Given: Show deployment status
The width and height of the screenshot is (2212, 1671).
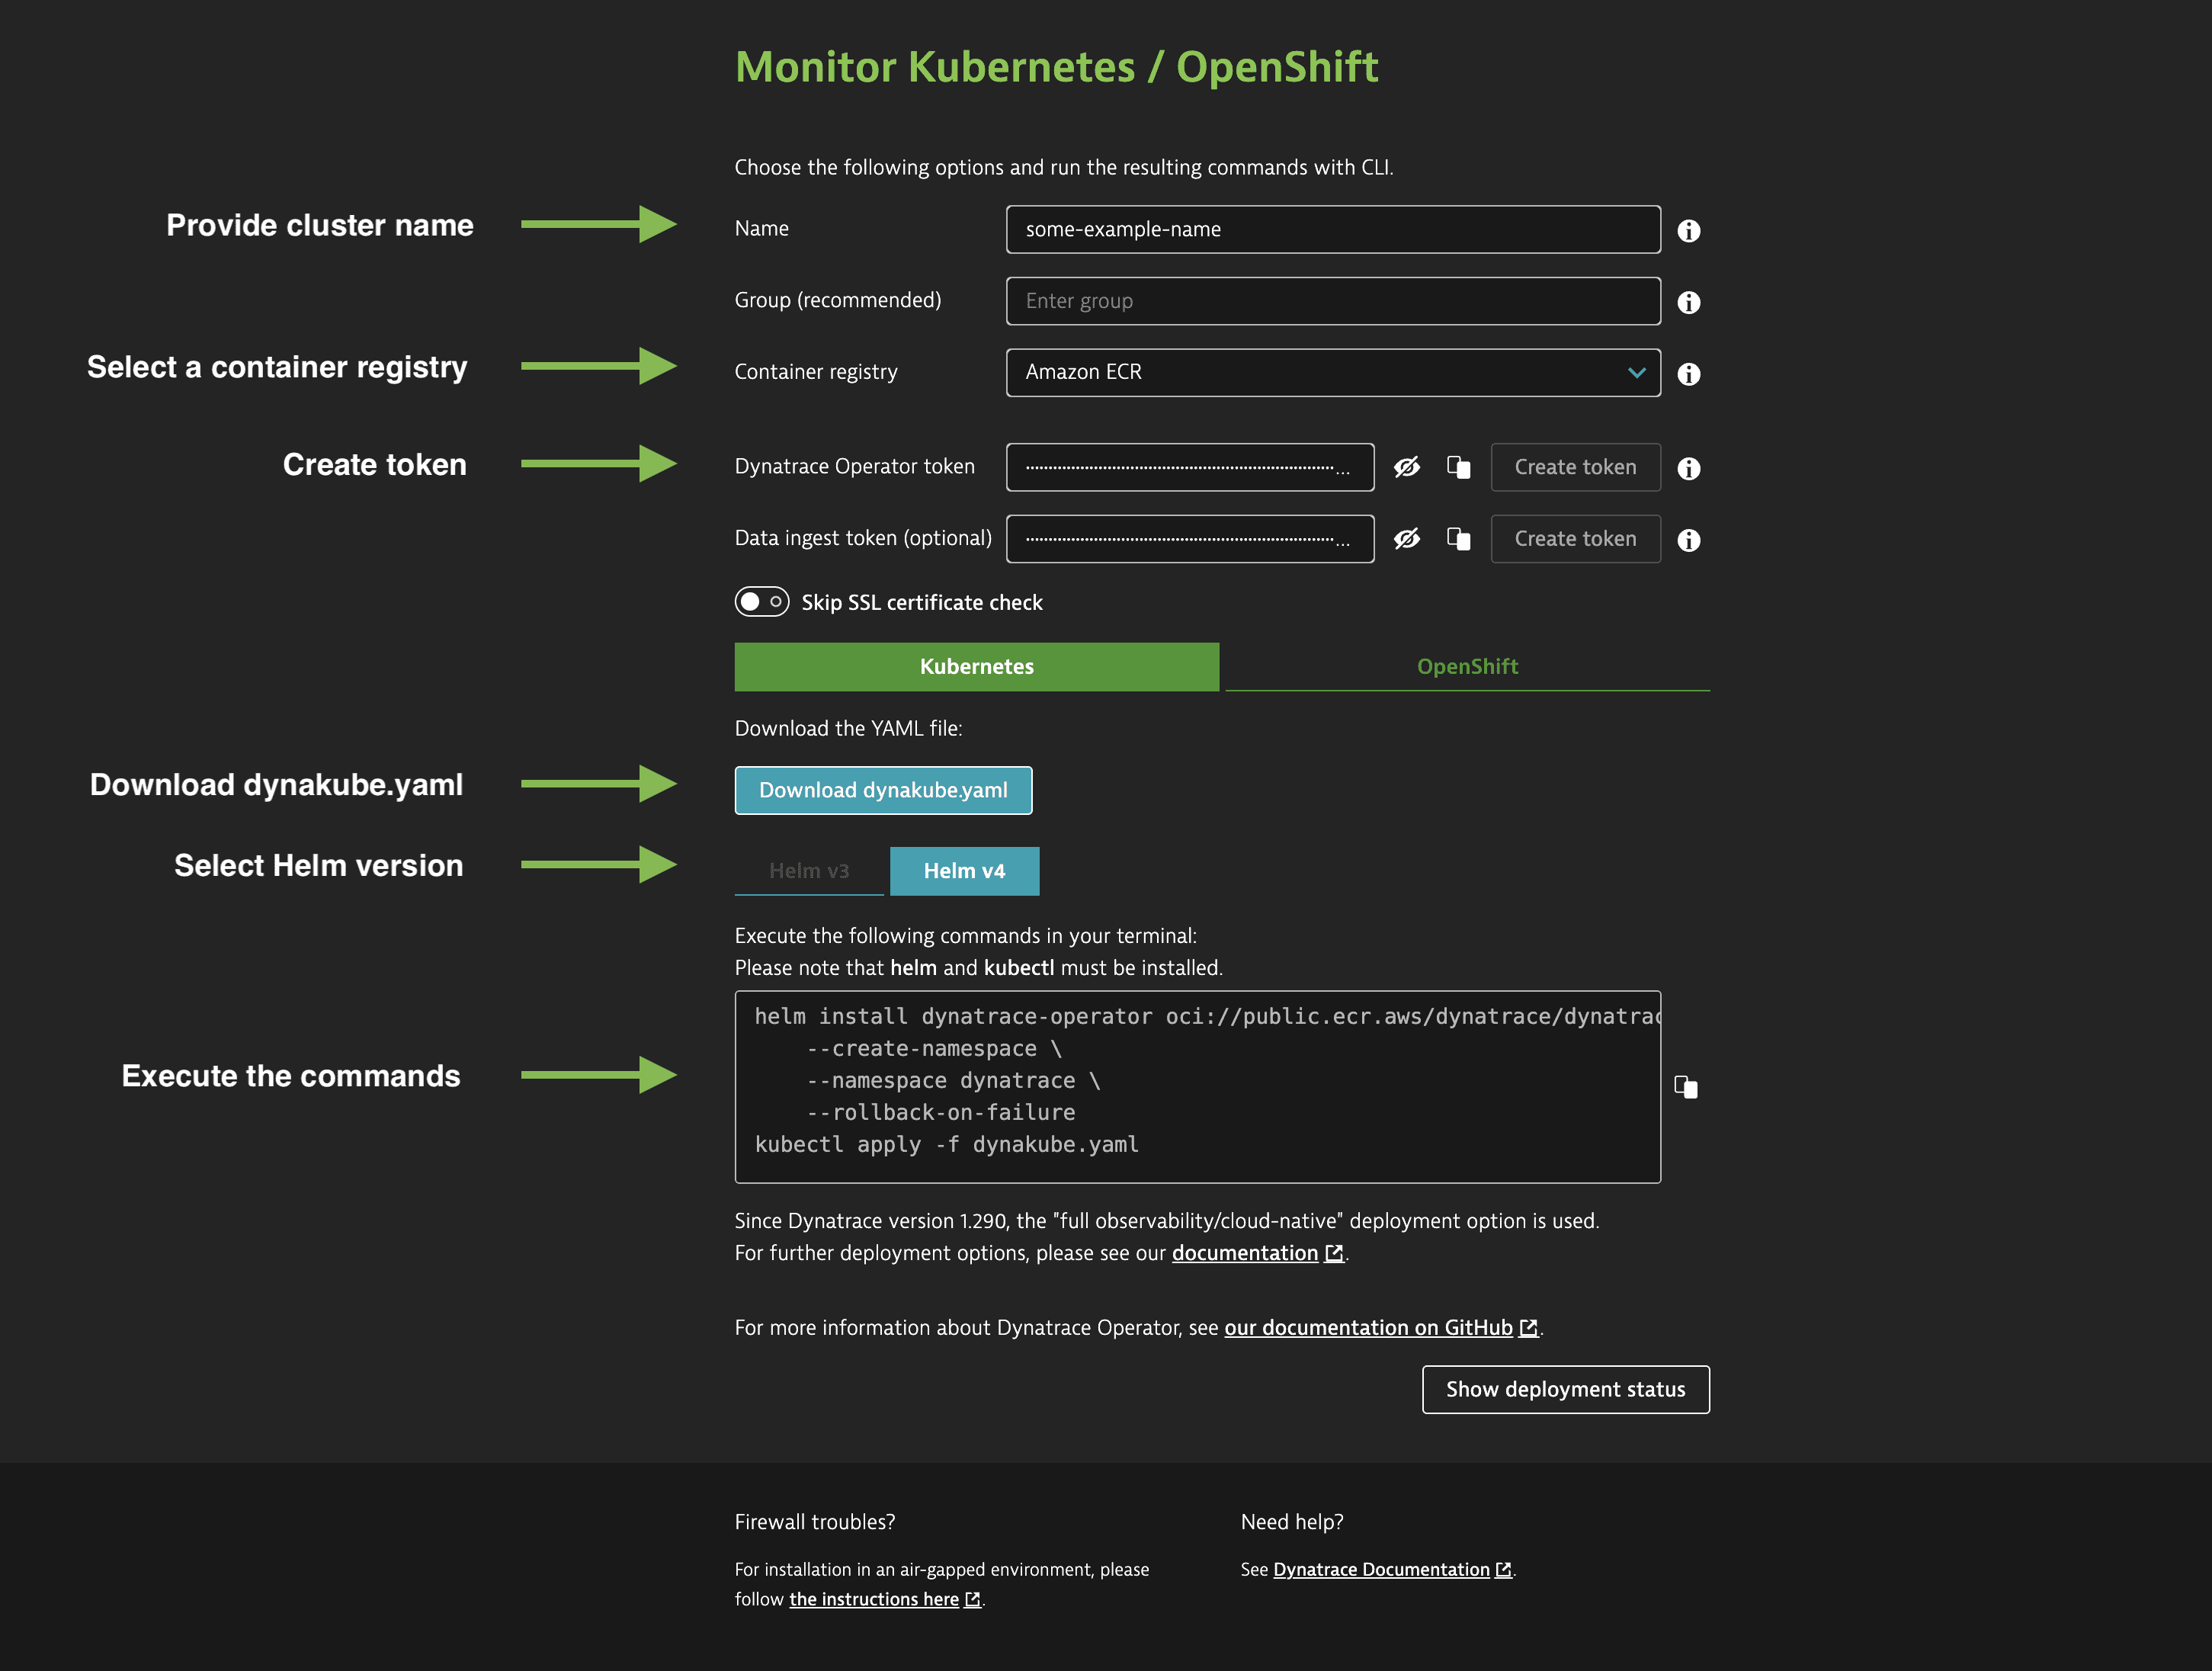Looking at the screenshot, I should [1566, 1390].
